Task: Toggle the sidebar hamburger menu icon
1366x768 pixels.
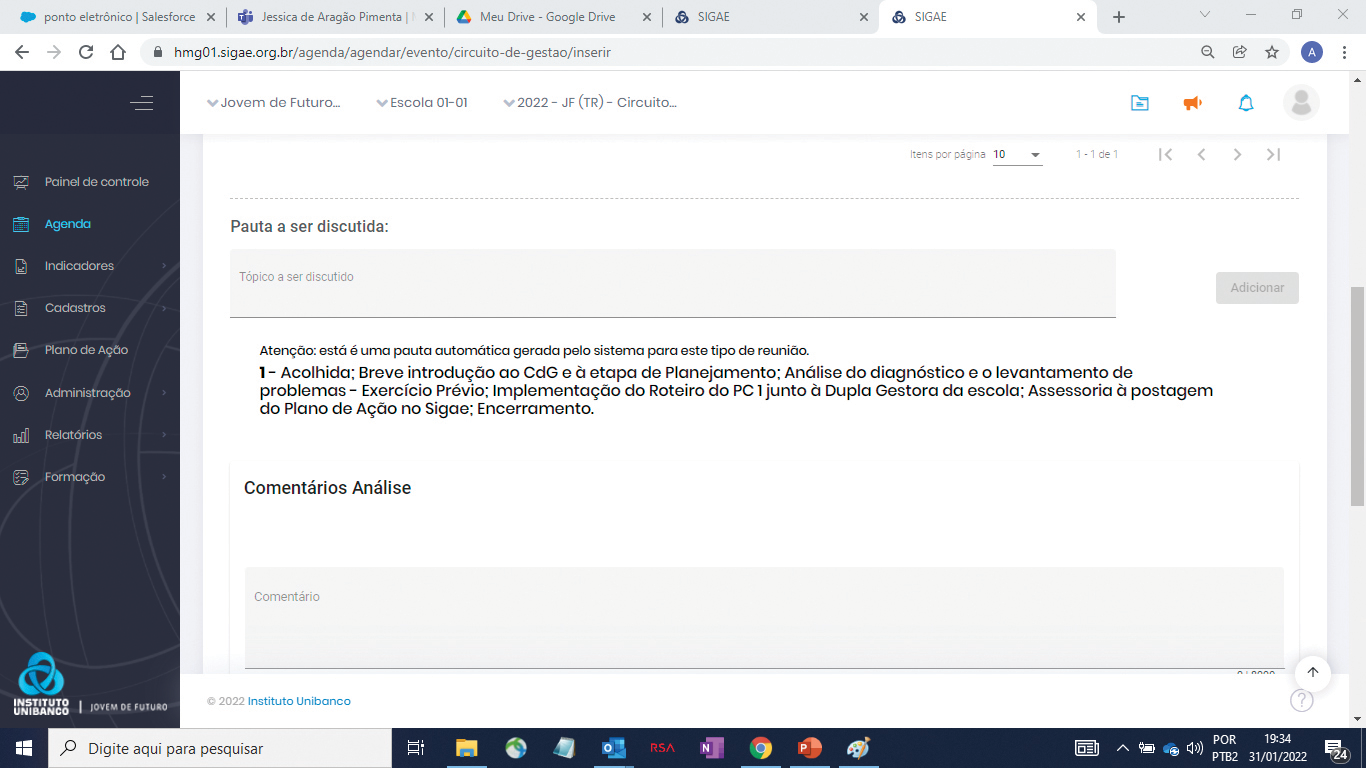Action: click(x=141, y=103)
